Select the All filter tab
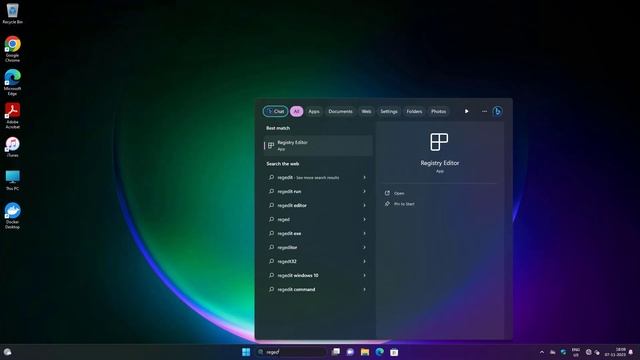The height and width of the screenshot is (360, 640). tap(297, 111)
